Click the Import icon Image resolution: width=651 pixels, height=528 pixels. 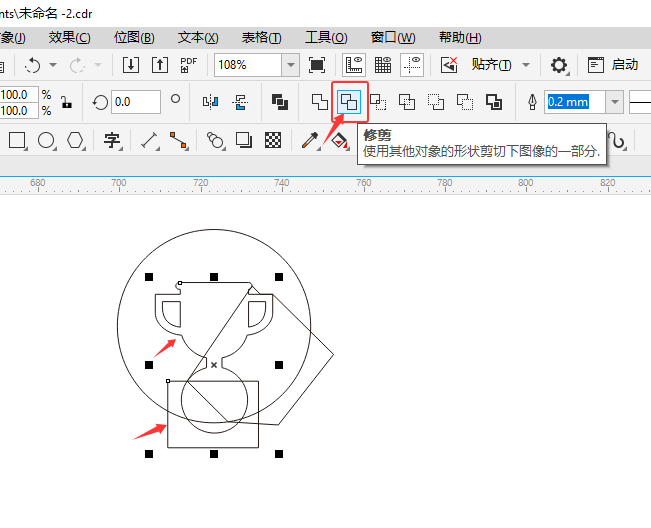tap(131, 65)
